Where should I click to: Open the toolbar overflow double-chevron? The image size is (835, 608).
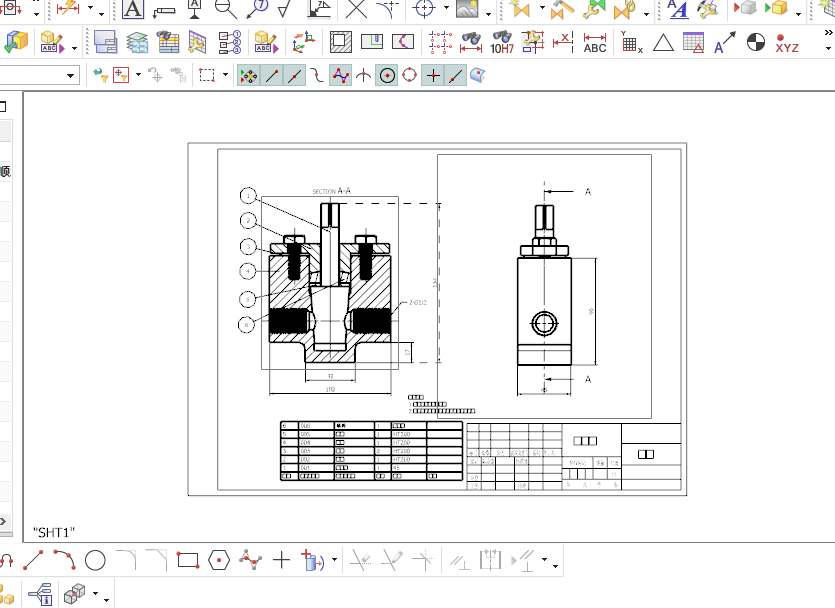click(x=828, y=32)
